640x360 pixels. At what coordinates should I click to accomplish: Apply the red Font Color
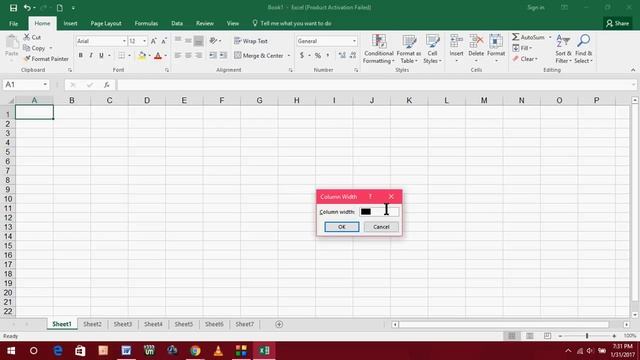158,55
